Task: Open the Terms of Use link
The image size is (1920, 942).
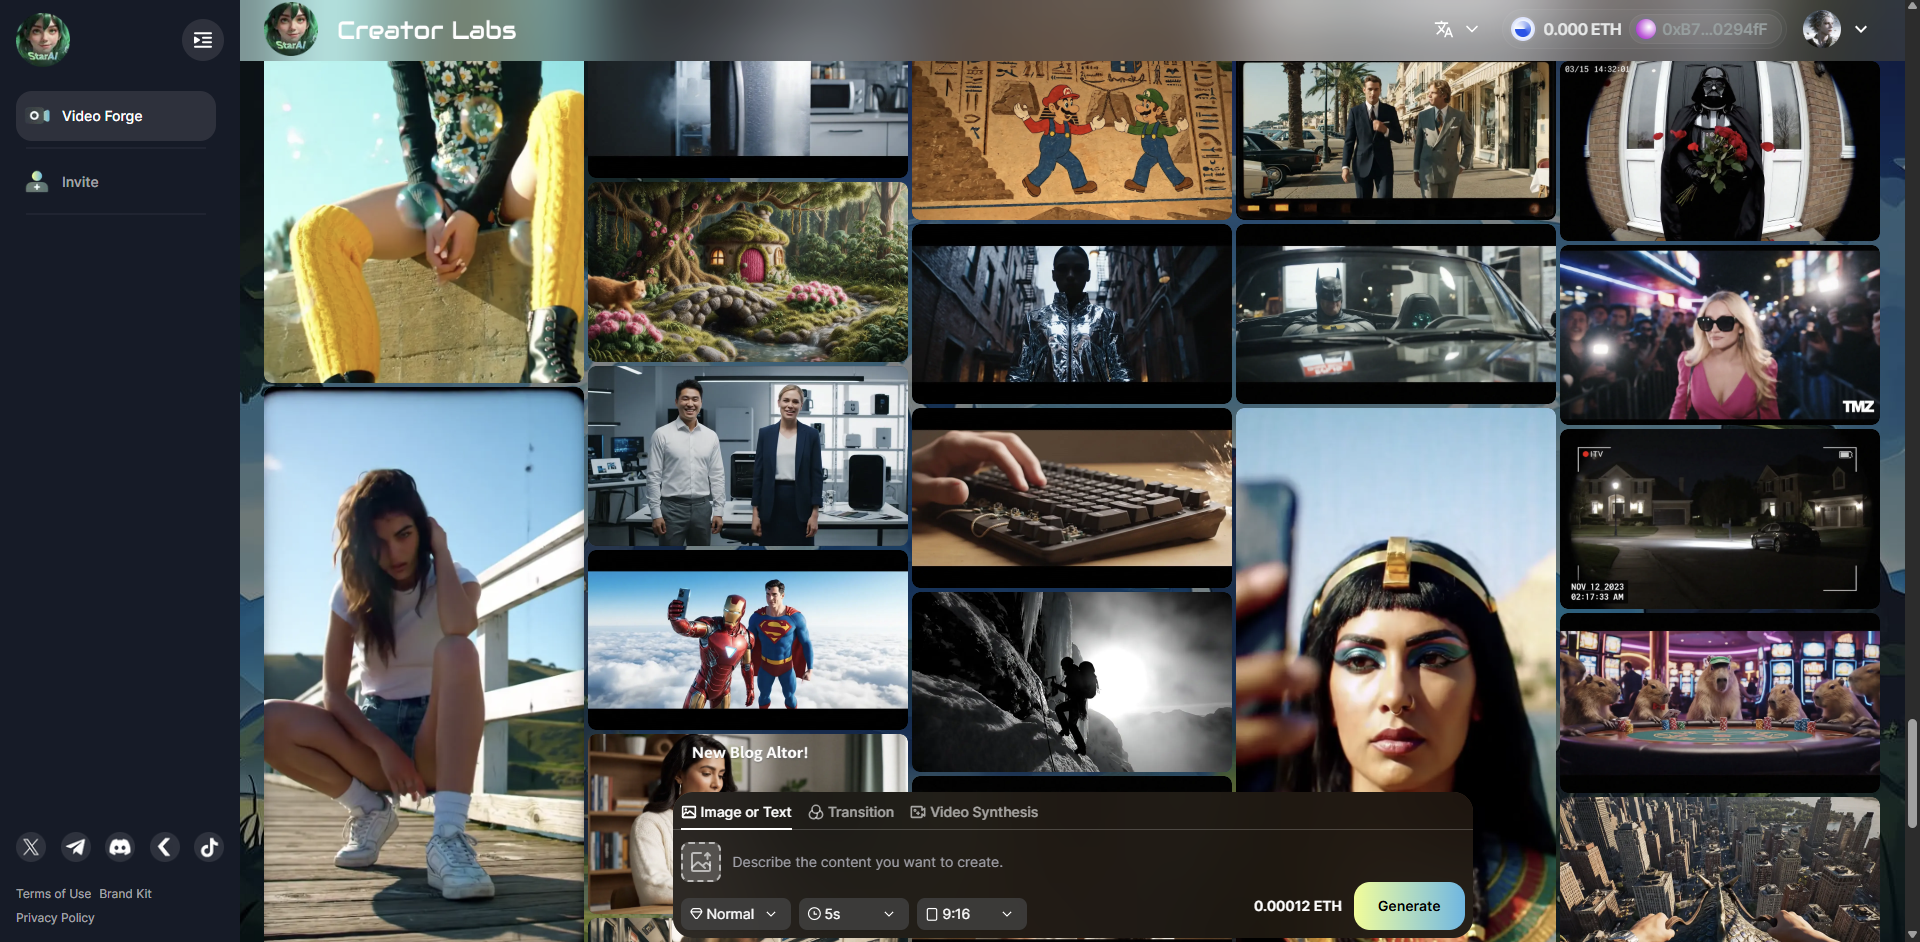Action: tap(53, 894)
